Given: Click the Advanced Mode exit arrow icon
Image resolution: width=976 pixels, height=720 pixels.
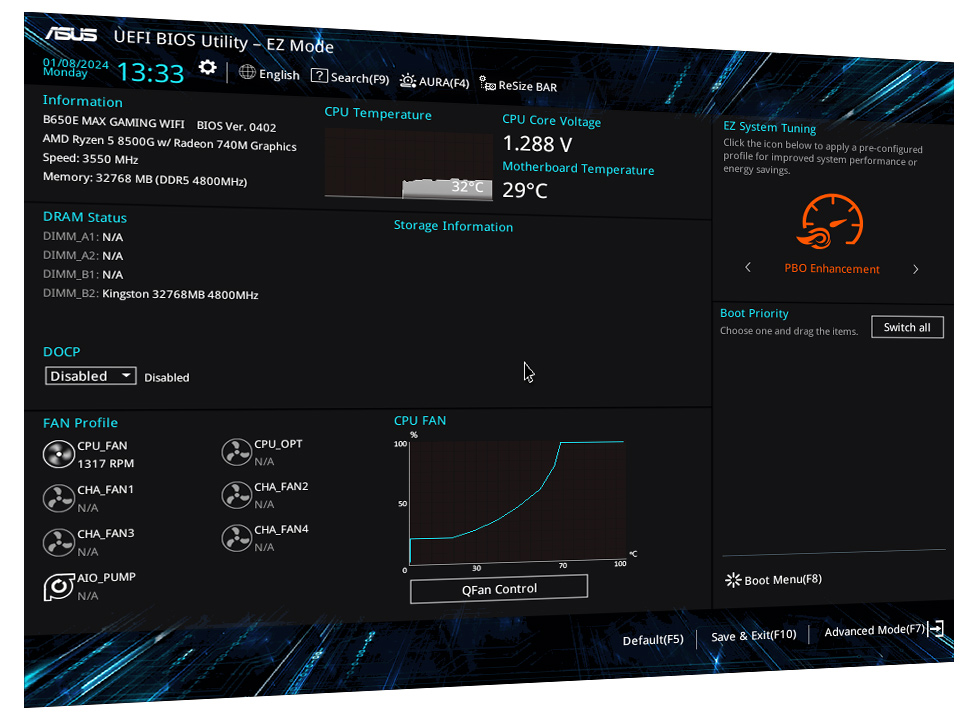Looking at the screenshot, I should coord(936,629).
